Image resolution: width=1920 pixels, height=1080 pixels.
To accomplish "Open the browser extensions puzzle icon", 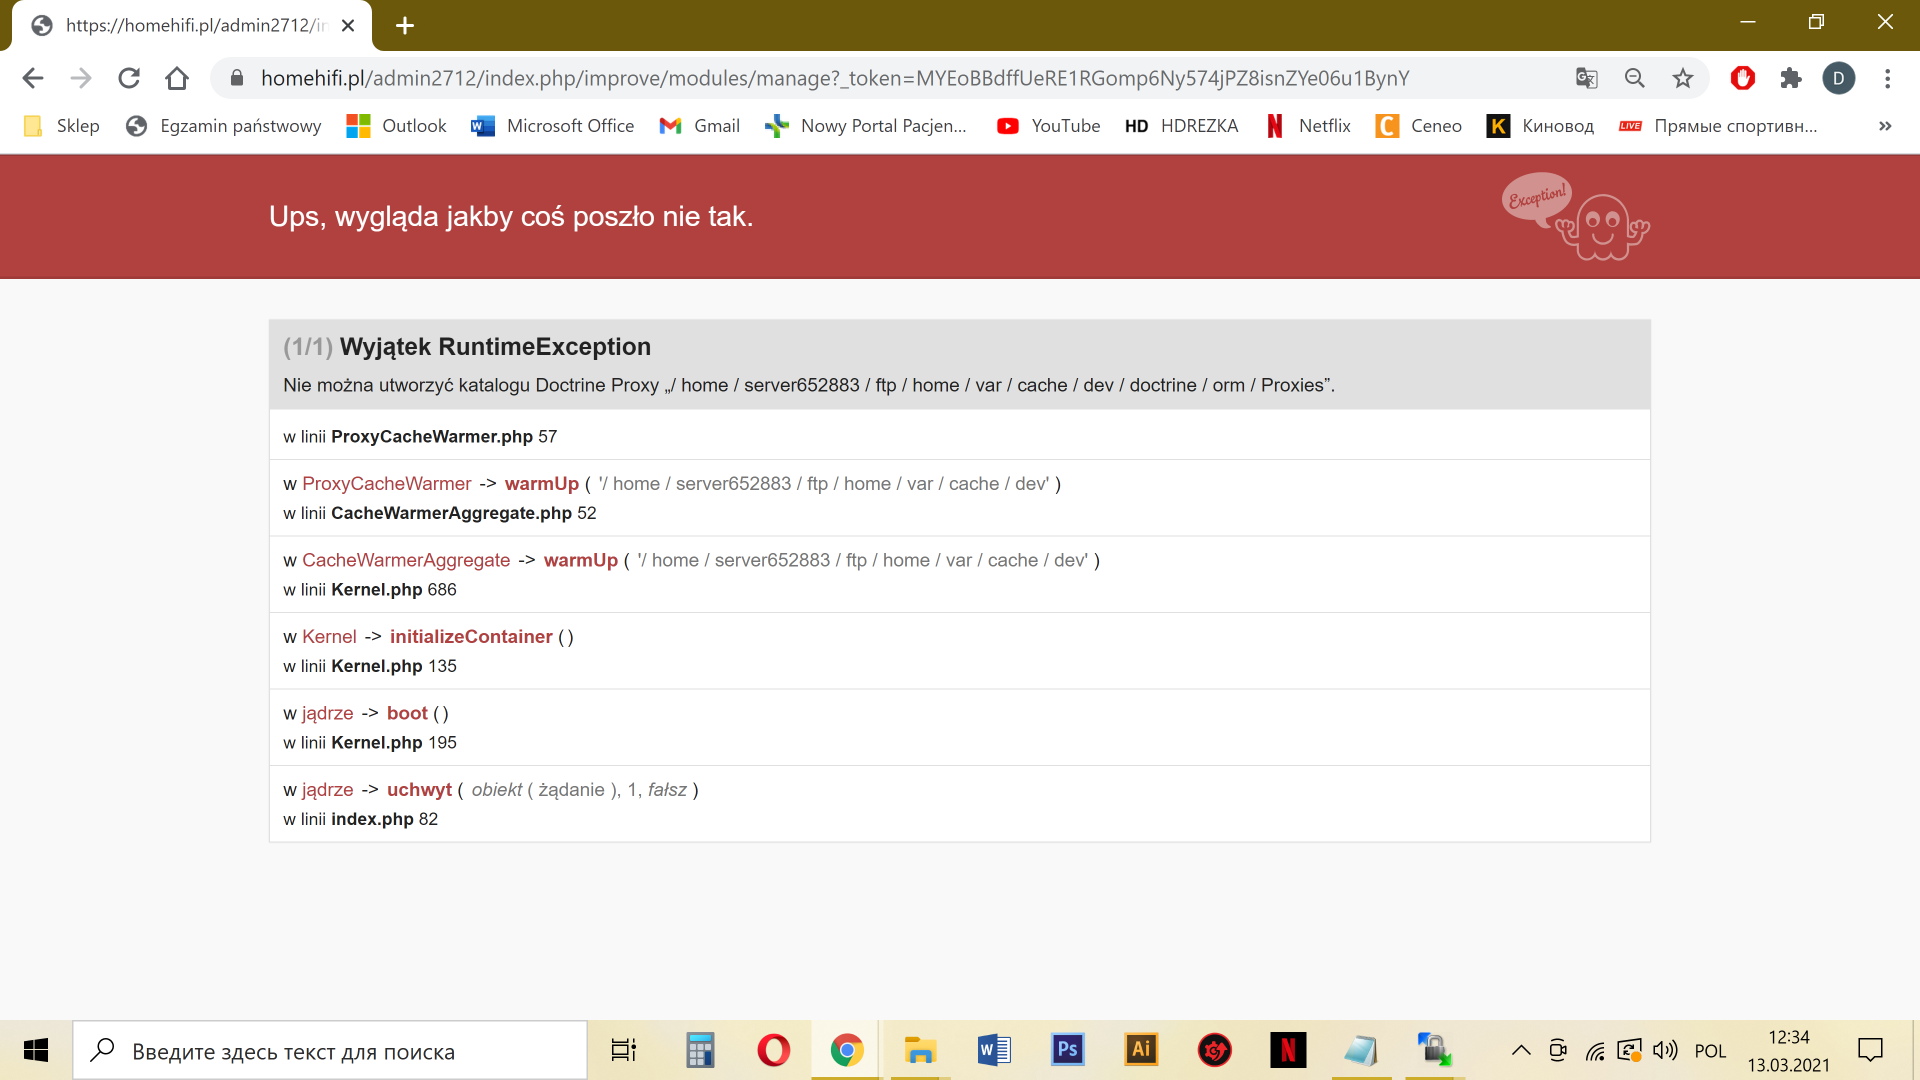I will pos(1791,78).
